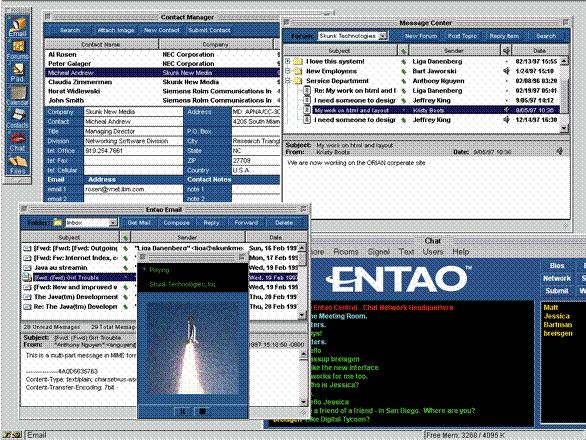The width and height of the screenshot is (586, 440).
Task: Click speaker icon in New Employees row
Action: (506, 71)
